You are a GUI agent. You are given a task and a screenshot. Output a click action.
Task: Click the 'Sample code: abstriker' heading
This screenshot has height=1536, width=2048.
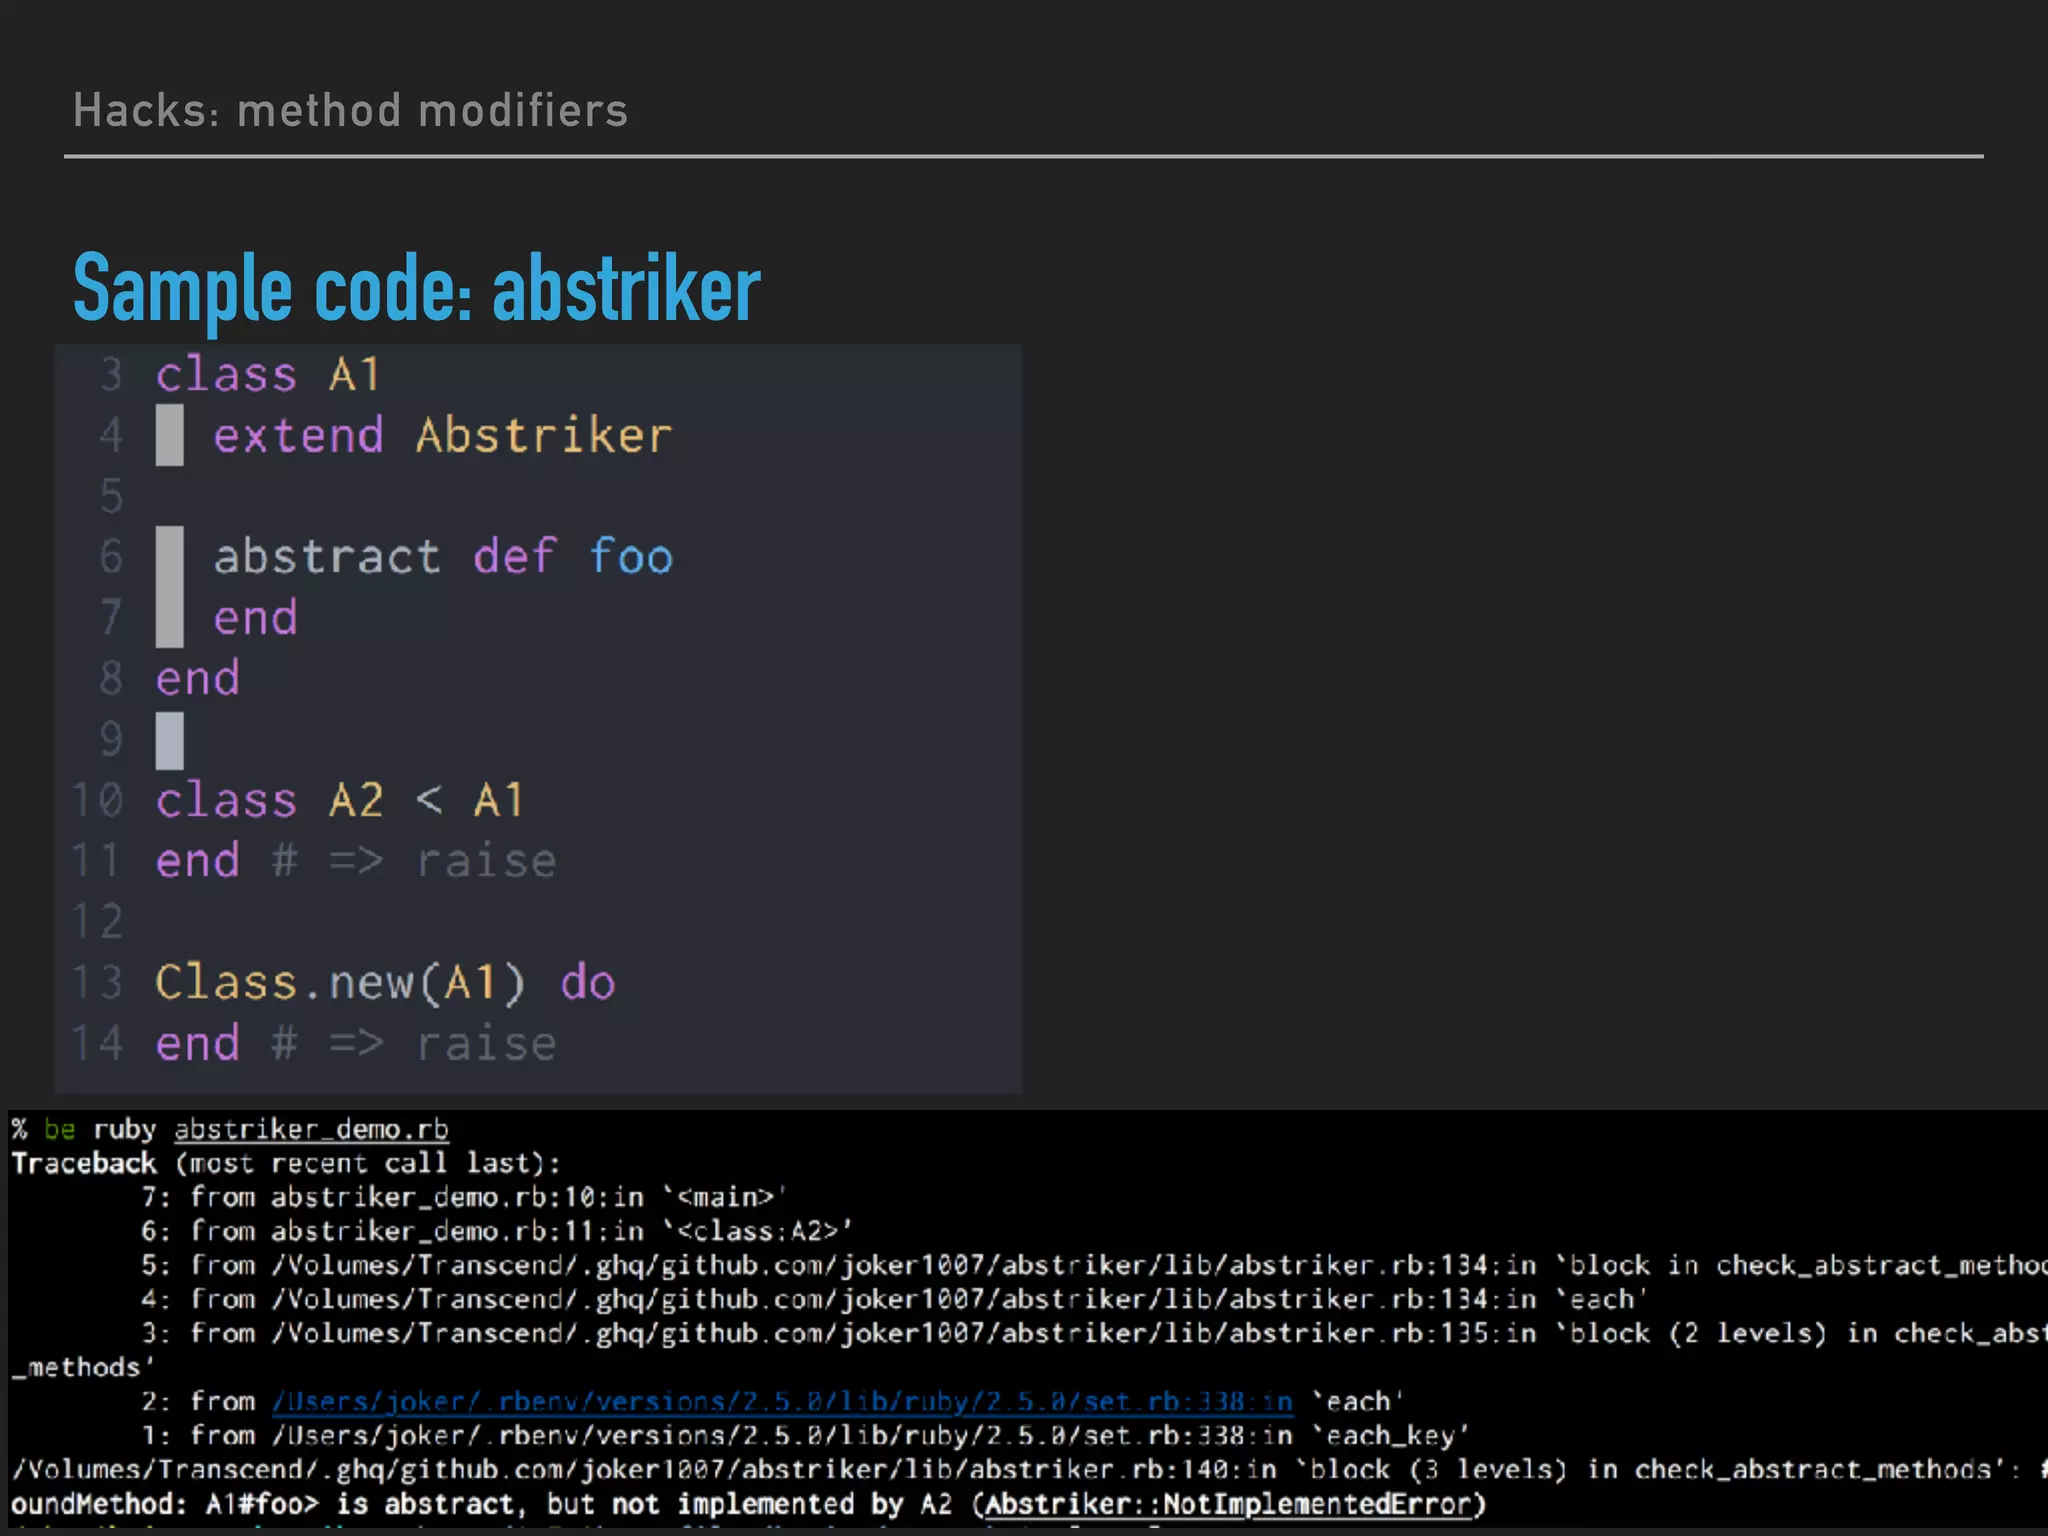[x=417, y=290]
